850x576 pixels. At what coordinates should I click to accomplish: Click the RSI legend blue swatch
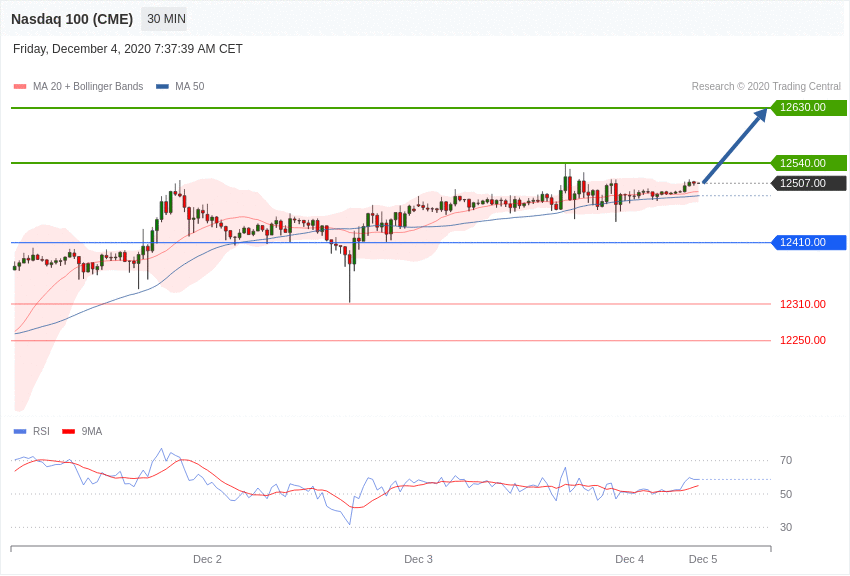[x=20, y=431]
